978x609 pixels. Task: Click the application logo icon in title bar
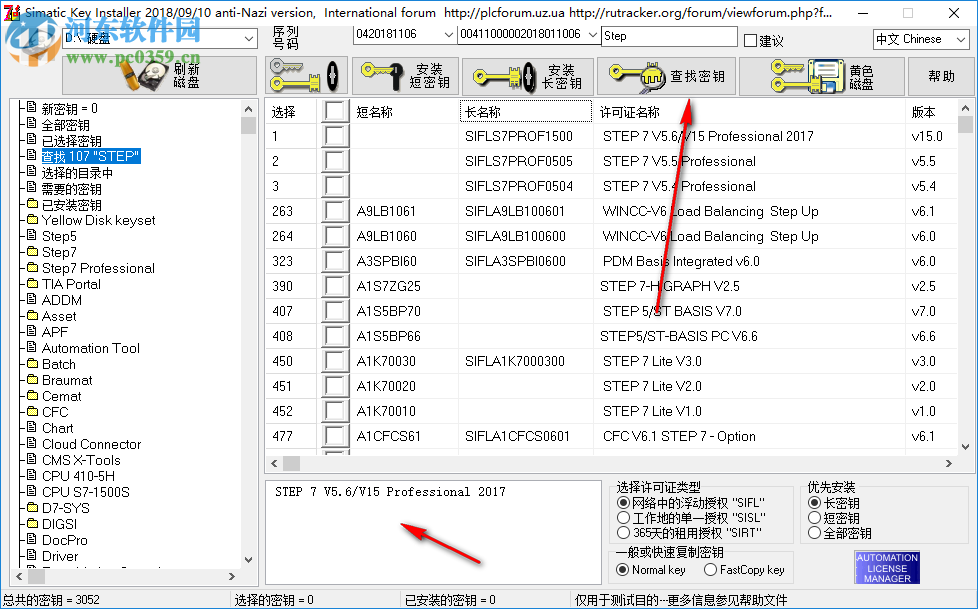[x=10, y=13]
